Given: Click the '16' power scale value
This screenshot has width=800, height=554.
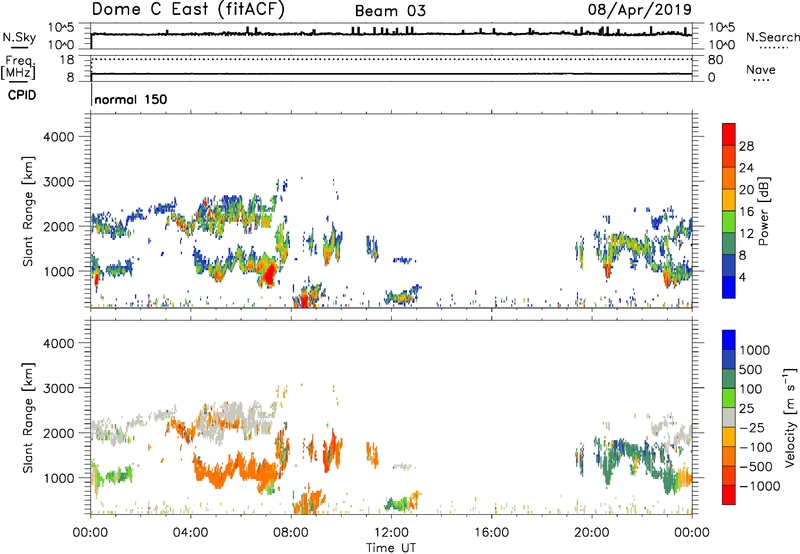Looking at the screenshot, I should tap(746, 212).
